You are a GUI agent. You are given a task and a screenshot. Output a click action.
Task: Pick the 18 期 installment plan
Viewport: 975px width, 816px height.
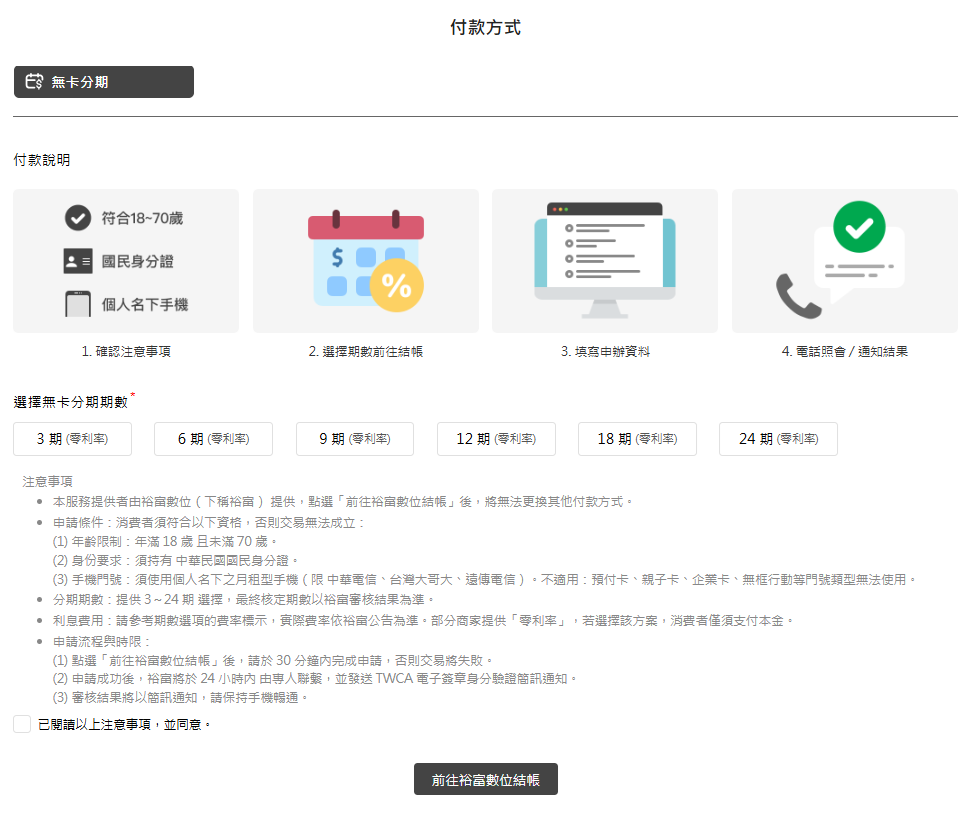point(637,439)
